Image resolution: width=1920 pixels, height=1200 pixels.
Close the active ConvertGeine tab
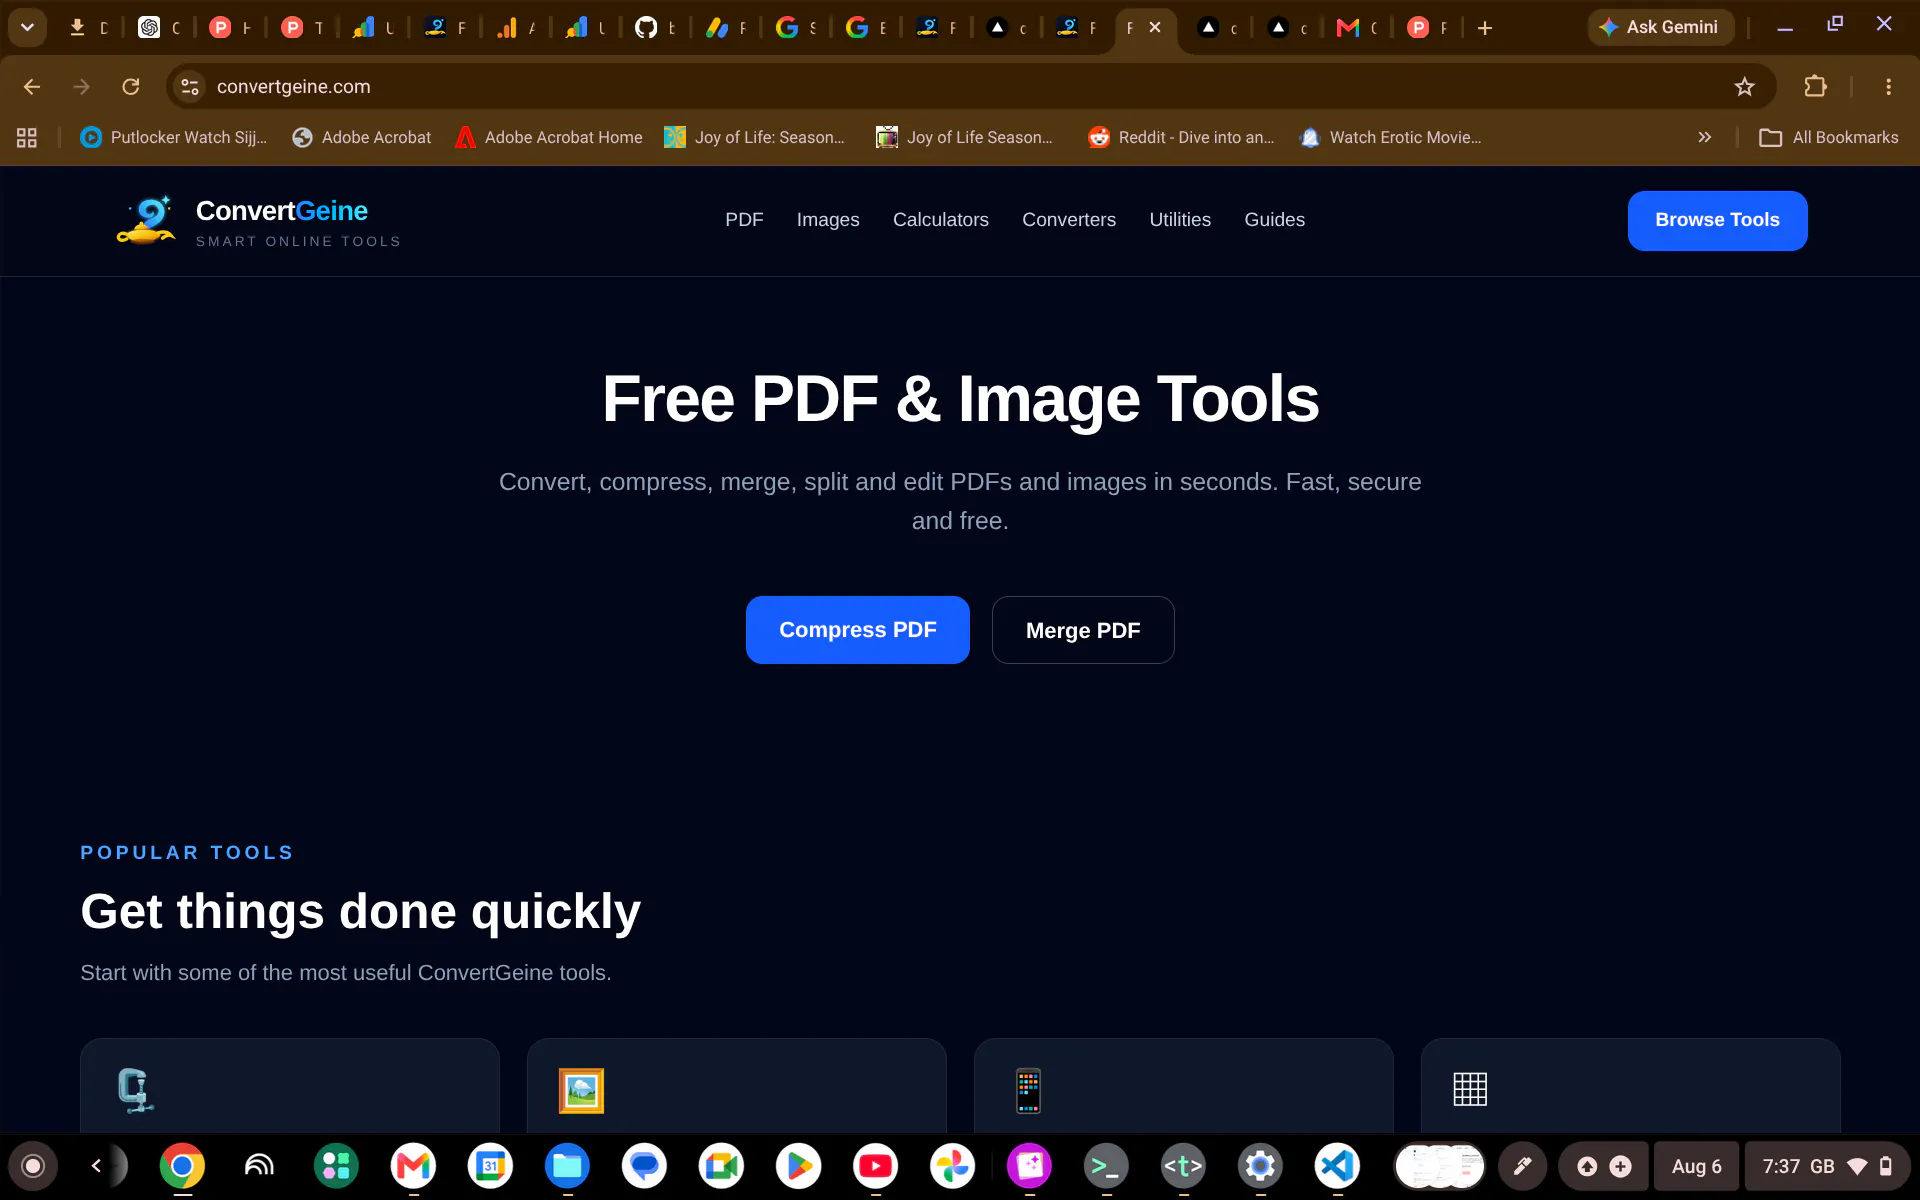pos(1155,28)
